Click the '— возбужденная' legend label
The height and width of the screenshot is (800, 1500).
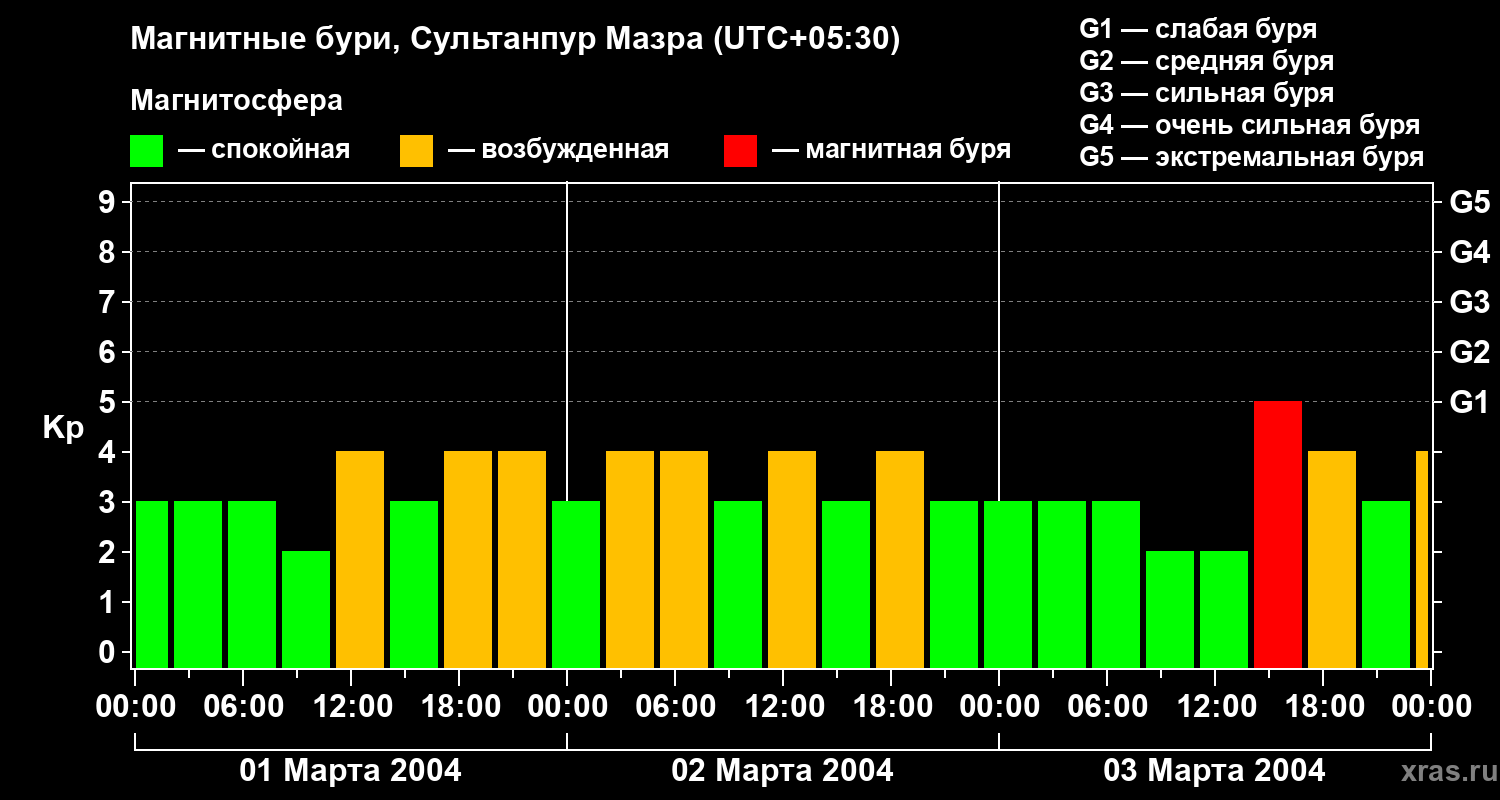pos(558,150)
